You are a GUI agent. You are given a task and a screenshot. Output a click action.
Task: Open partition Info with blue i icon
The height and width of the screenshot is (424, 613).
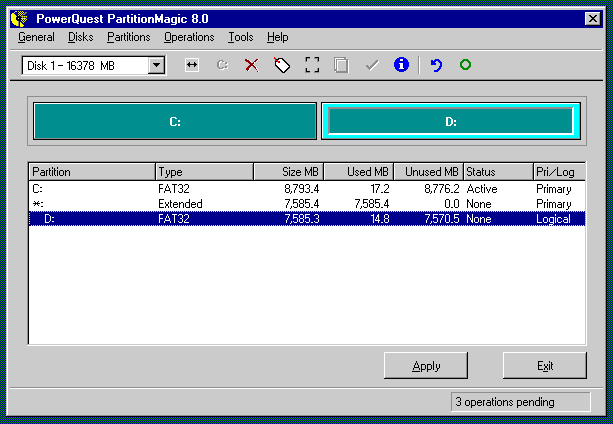pyautogui.click(x=401, y=65)
